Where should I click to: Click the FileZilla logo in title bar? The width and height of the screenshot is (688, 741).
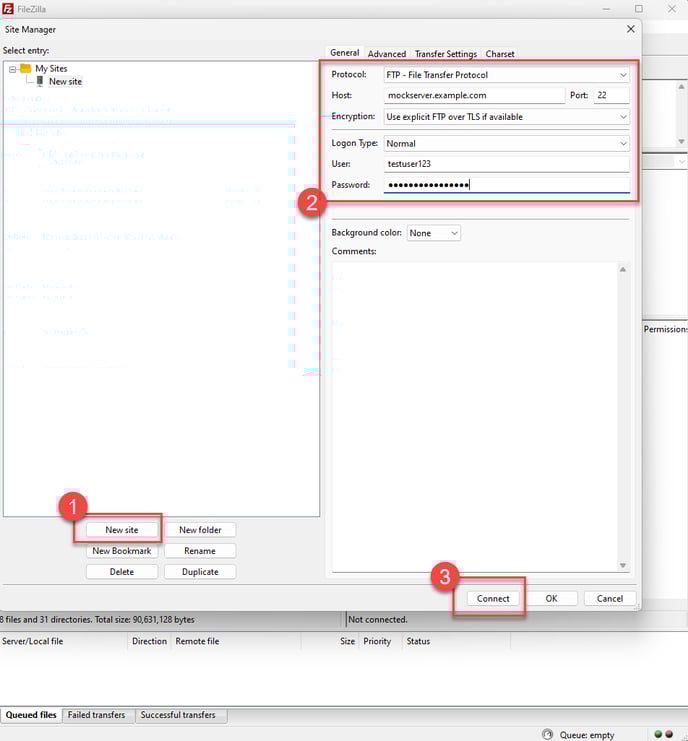[x=8, y=9]
